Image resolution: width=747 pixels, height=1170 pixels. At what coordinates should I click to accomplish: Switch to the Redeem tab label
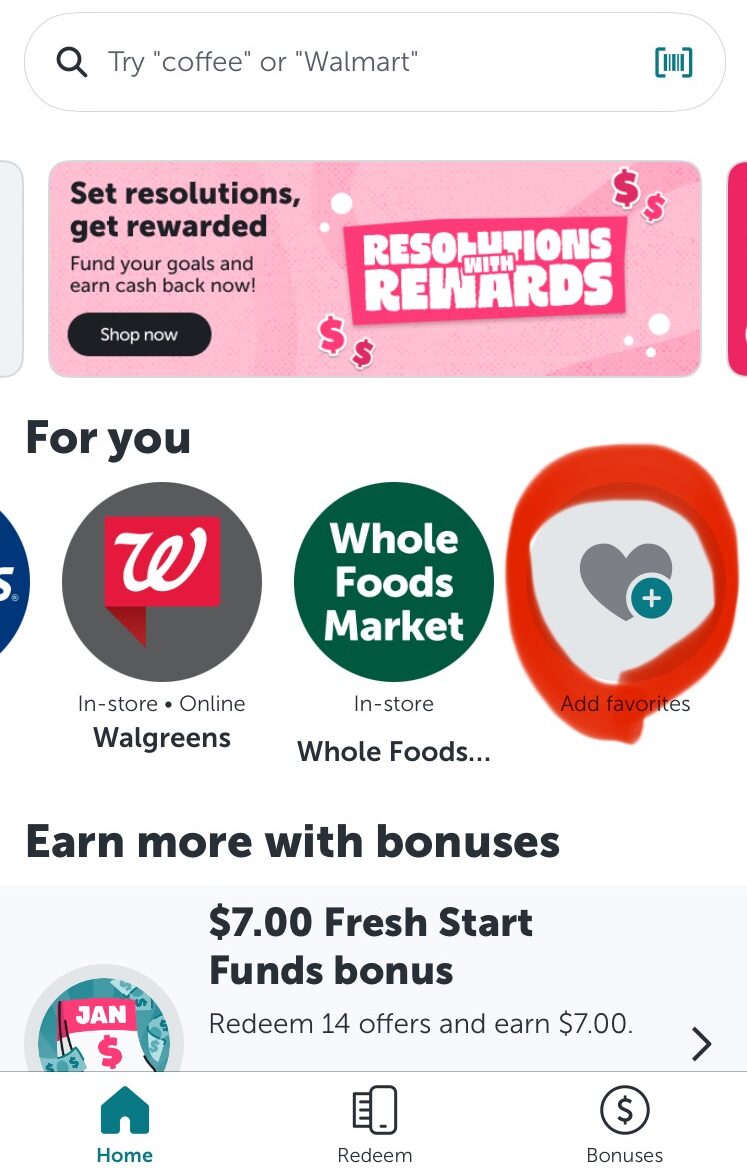[375, 1155]
